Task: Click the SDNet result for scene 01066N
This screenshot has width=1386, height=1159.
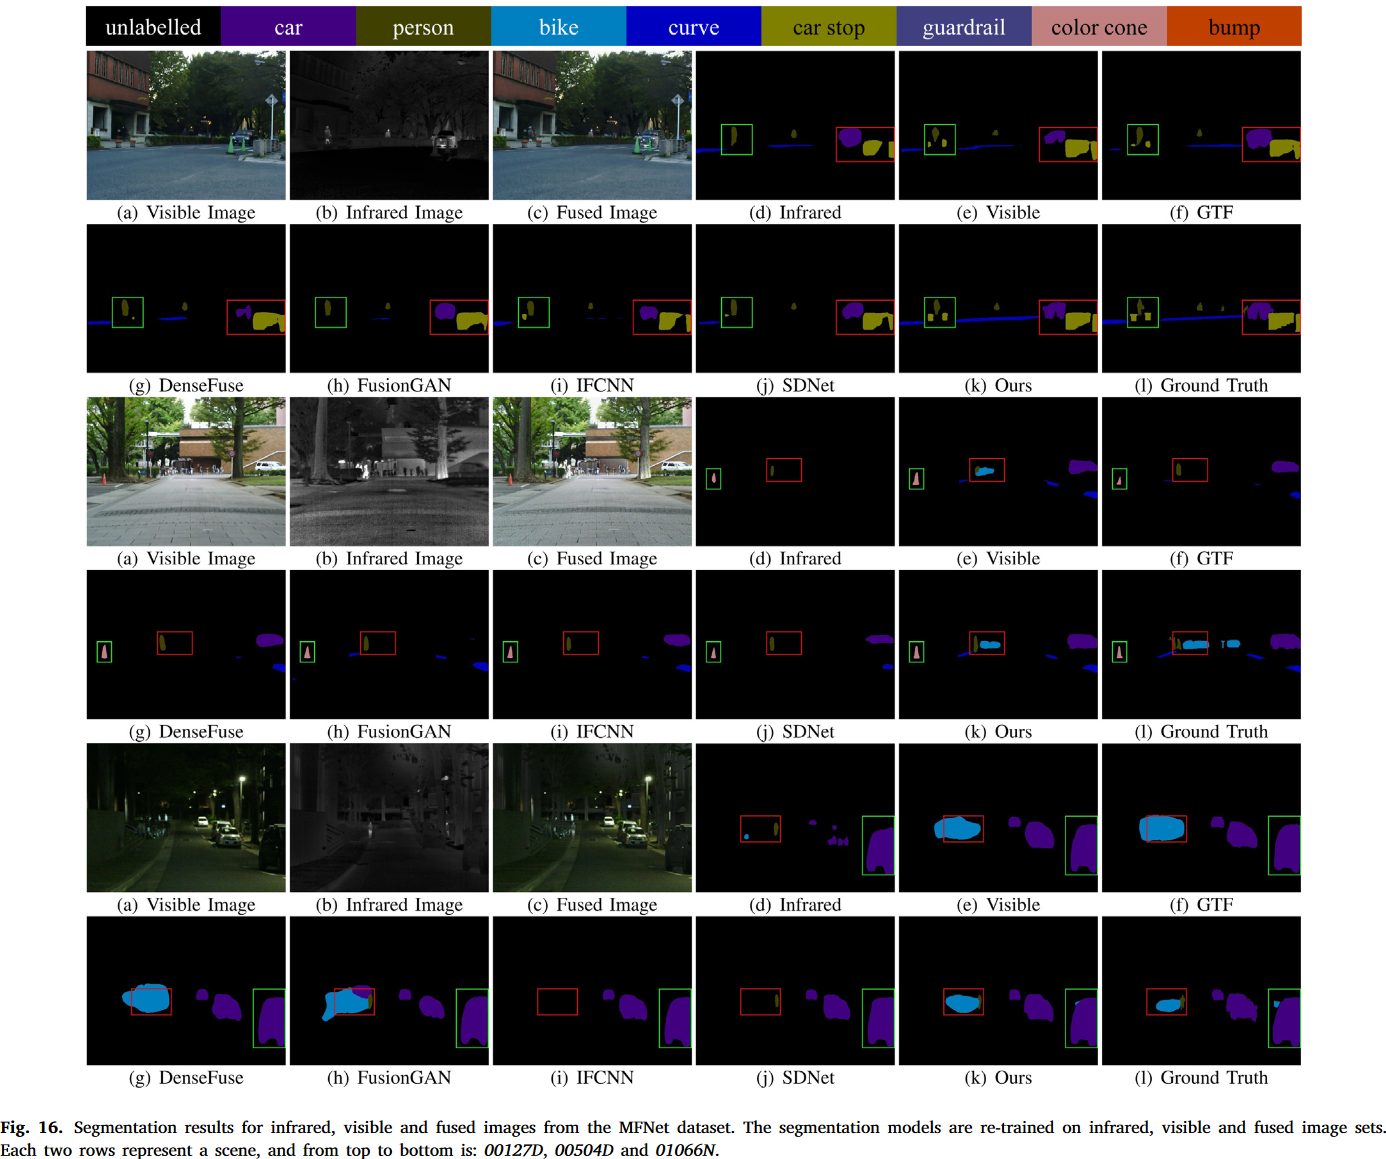Action: click(x=795, y=989)
